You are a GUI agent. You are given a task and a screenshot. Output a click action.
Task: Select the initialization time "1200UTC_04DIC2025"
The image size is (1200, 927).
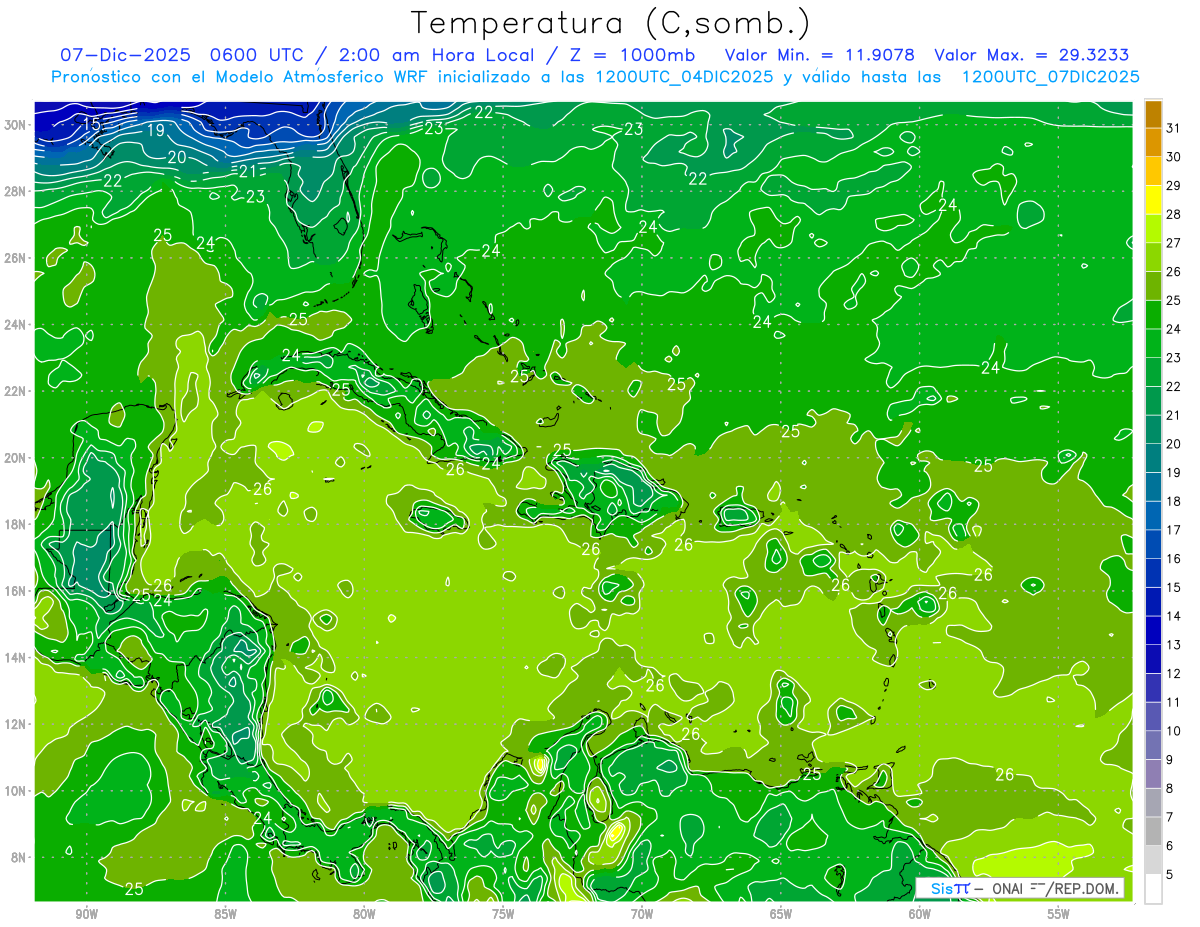pos(684,77)
